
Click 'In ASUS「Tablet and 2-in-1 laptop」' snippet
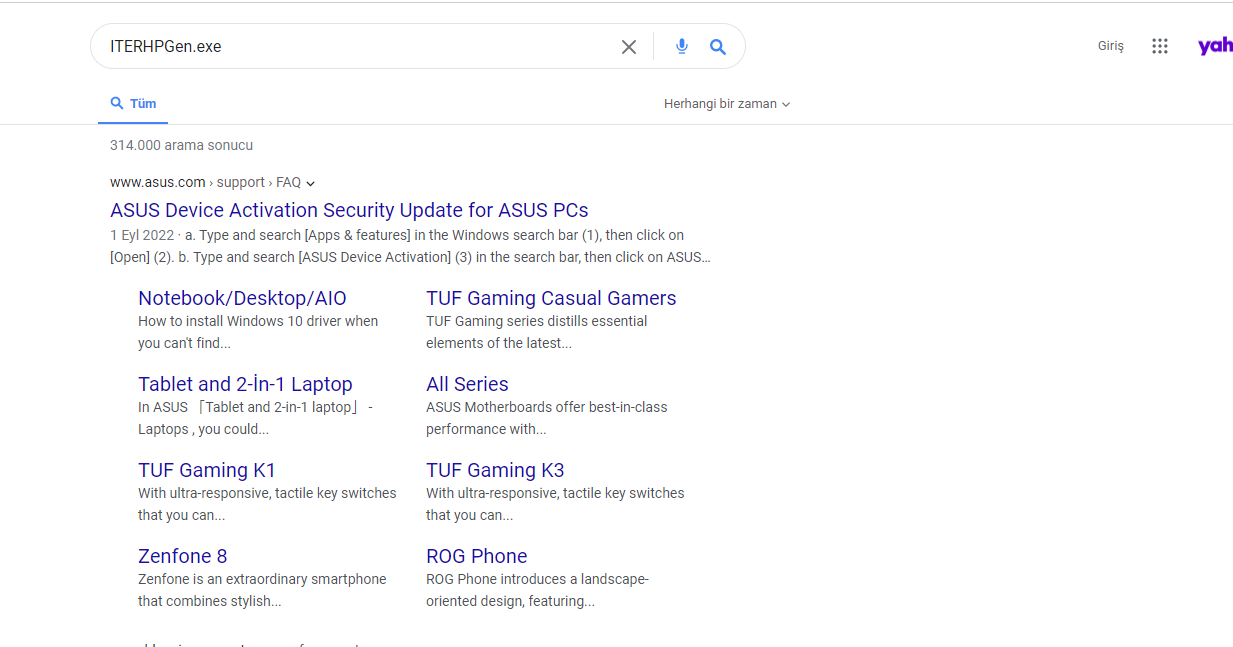coord(255,418)
